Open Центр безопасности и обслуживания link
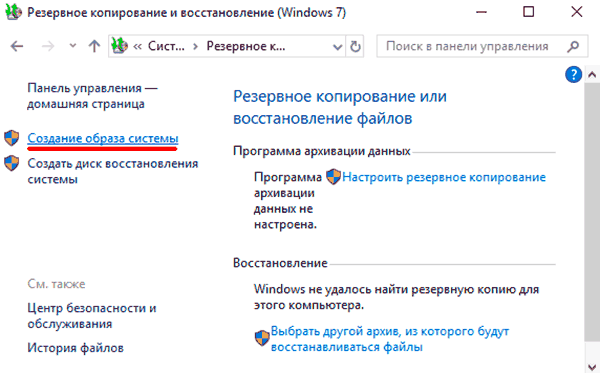 92,316
